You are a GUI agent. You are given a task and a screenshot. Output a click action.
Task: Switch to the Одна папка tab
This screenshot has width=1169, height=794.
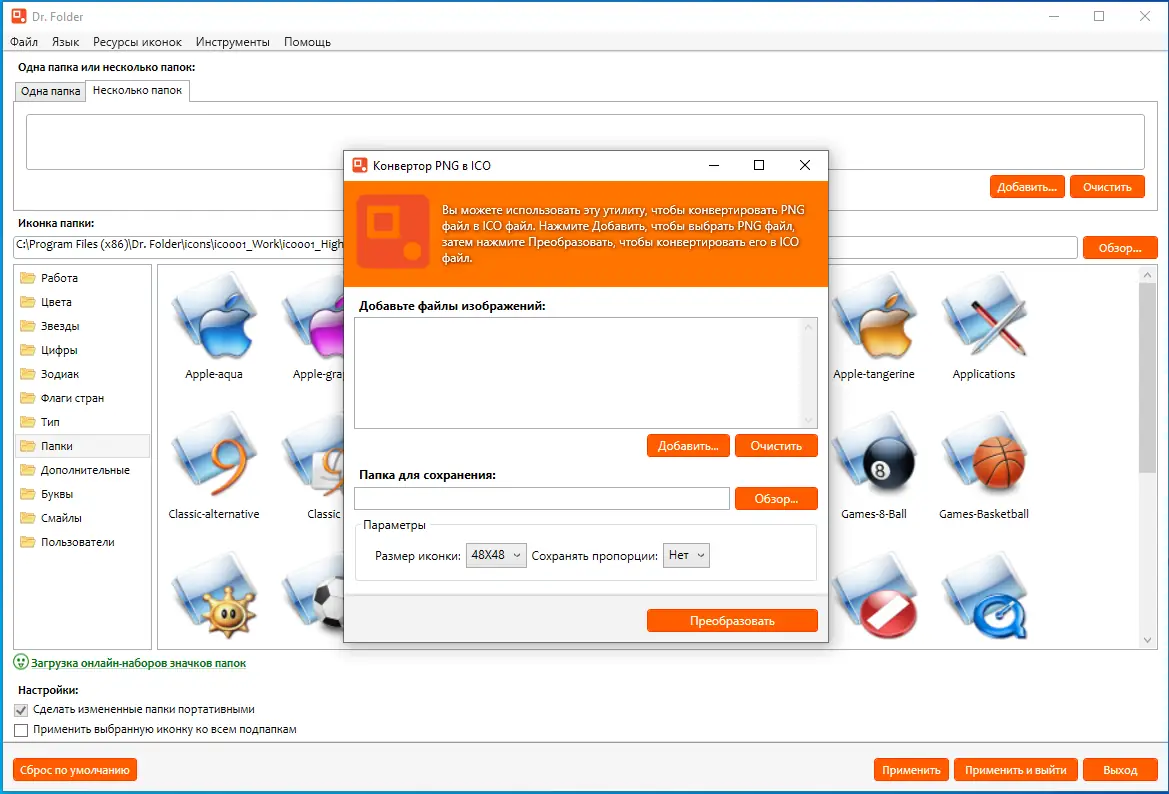(51, 91)
